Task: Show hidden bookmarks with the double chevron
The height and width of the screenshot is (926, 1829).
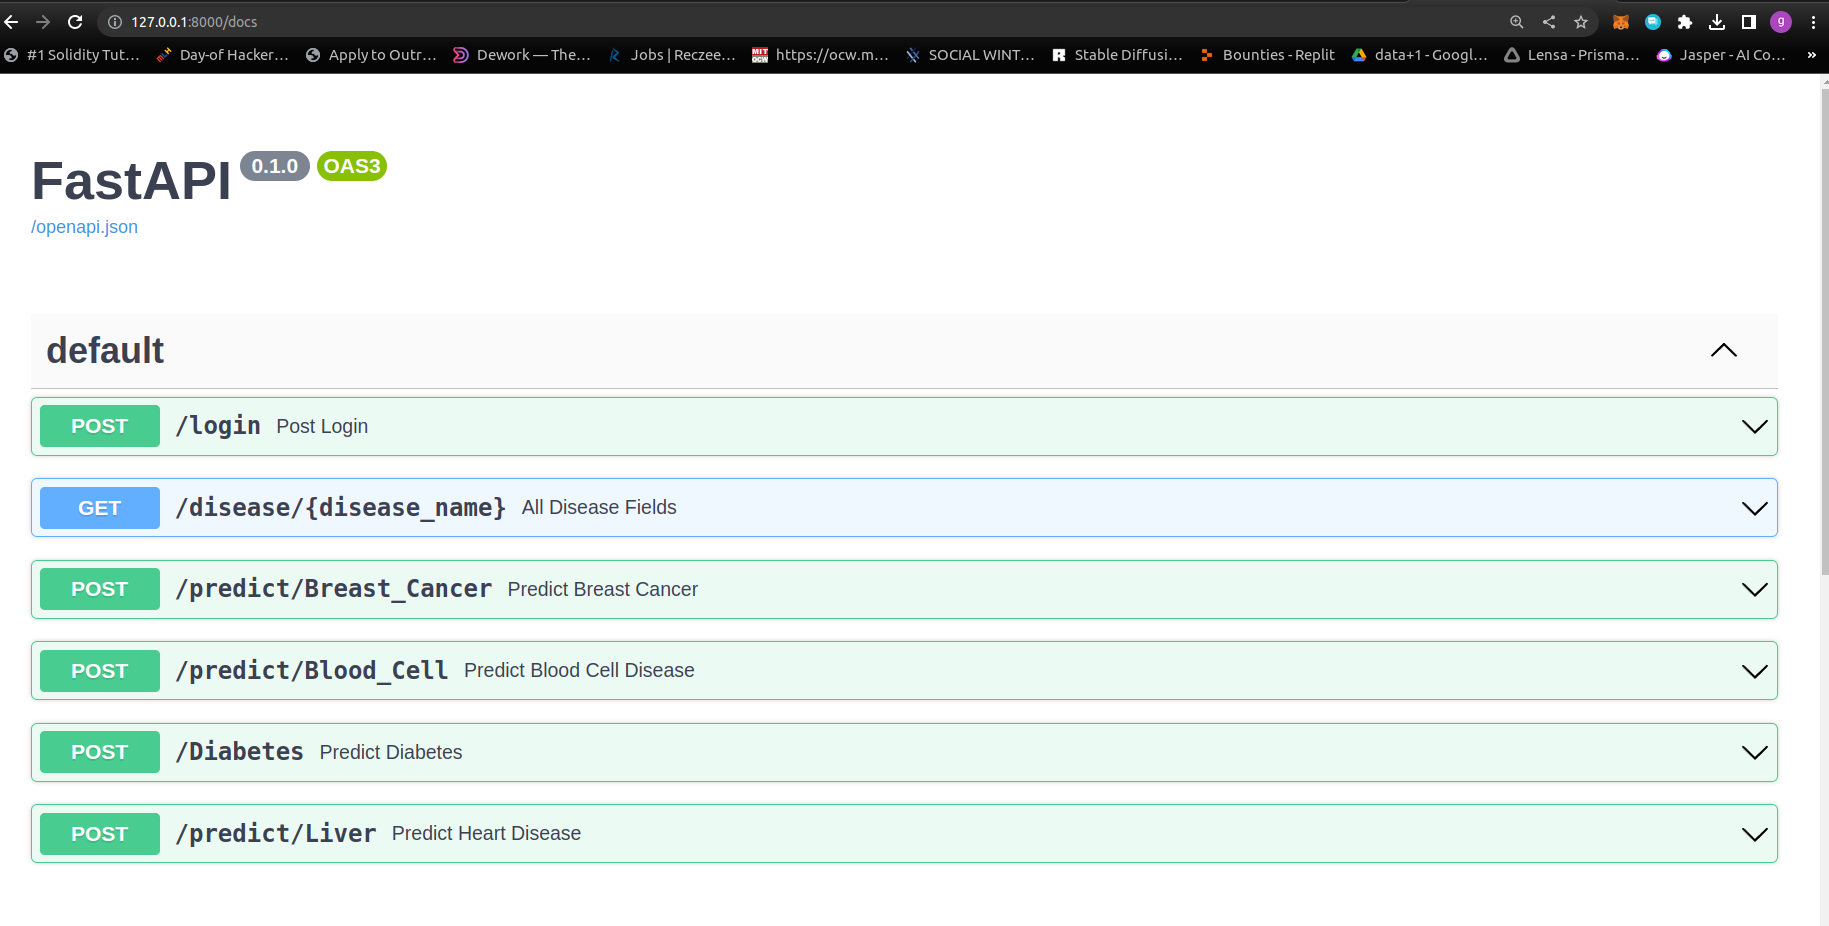Action: tap(1812, 55)
